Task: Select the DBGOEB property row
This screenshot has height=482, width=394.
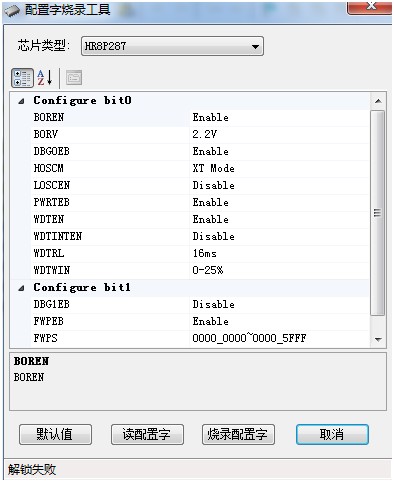Action: click(x=201, y=152)
